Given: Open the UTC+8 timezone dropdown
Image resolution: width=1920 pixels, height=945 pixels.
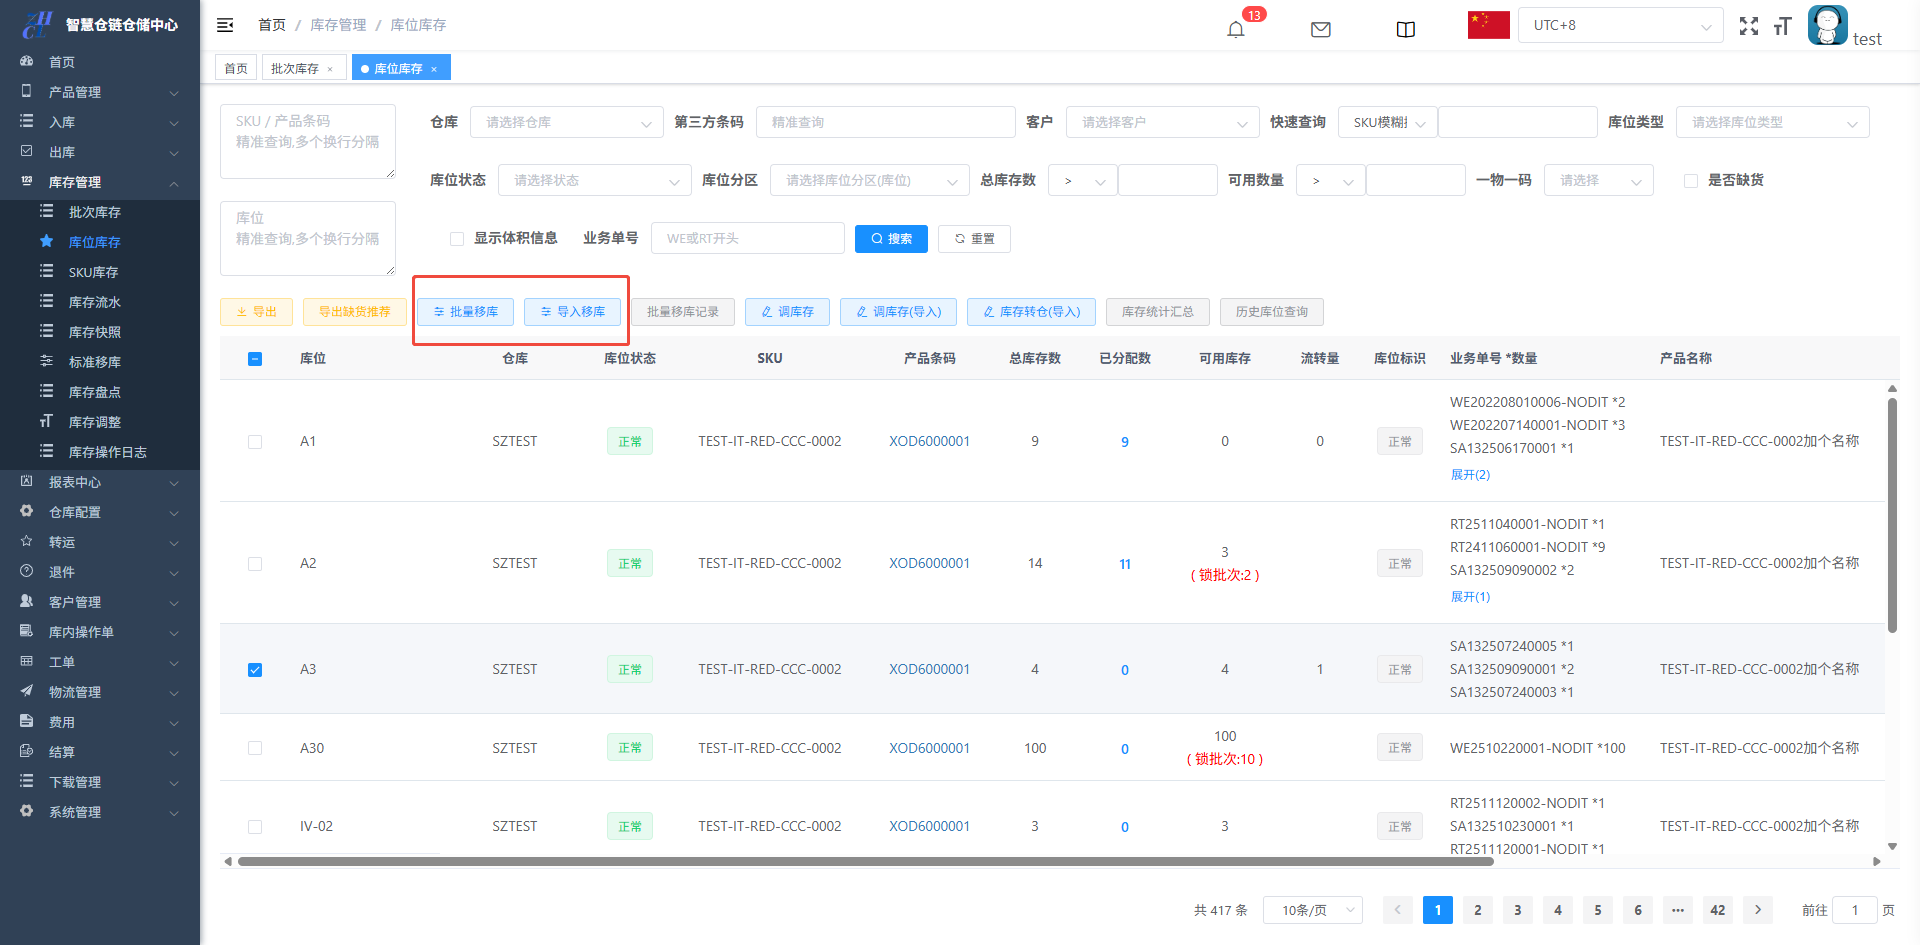Looking at the screenshot, I should coord(1620,25).
